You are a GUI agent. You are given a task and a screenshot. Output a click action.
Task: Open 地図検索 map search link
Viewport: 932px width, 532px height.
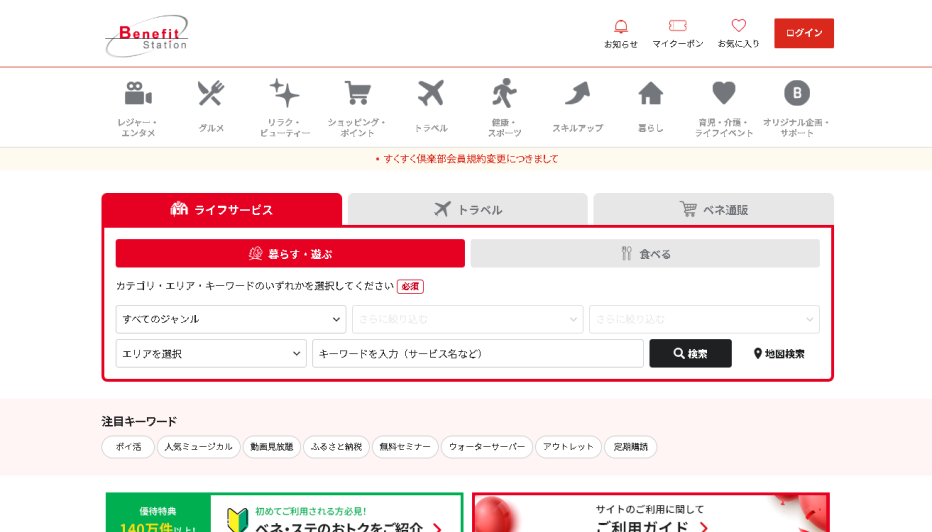[779, 353]
